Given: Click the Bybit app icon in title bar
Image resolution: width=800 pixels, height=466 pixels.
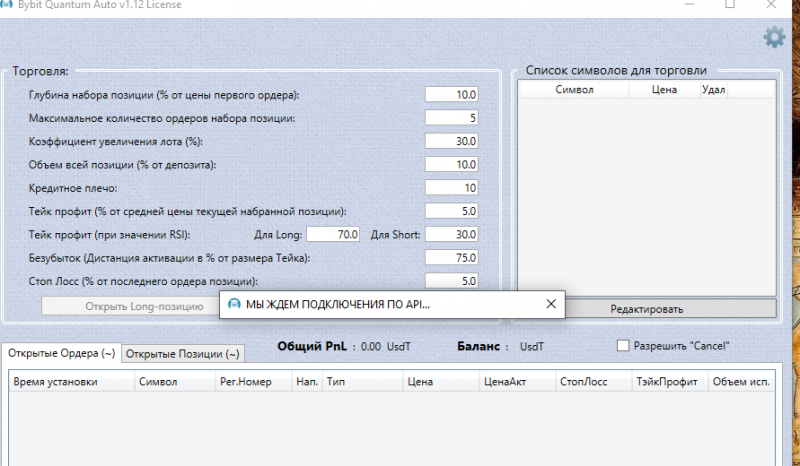Looking at the screenshot, I should point(6,4).
